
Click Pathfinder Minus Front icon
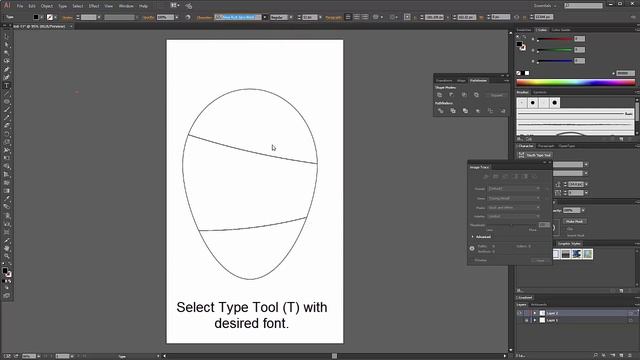(452, 95)
